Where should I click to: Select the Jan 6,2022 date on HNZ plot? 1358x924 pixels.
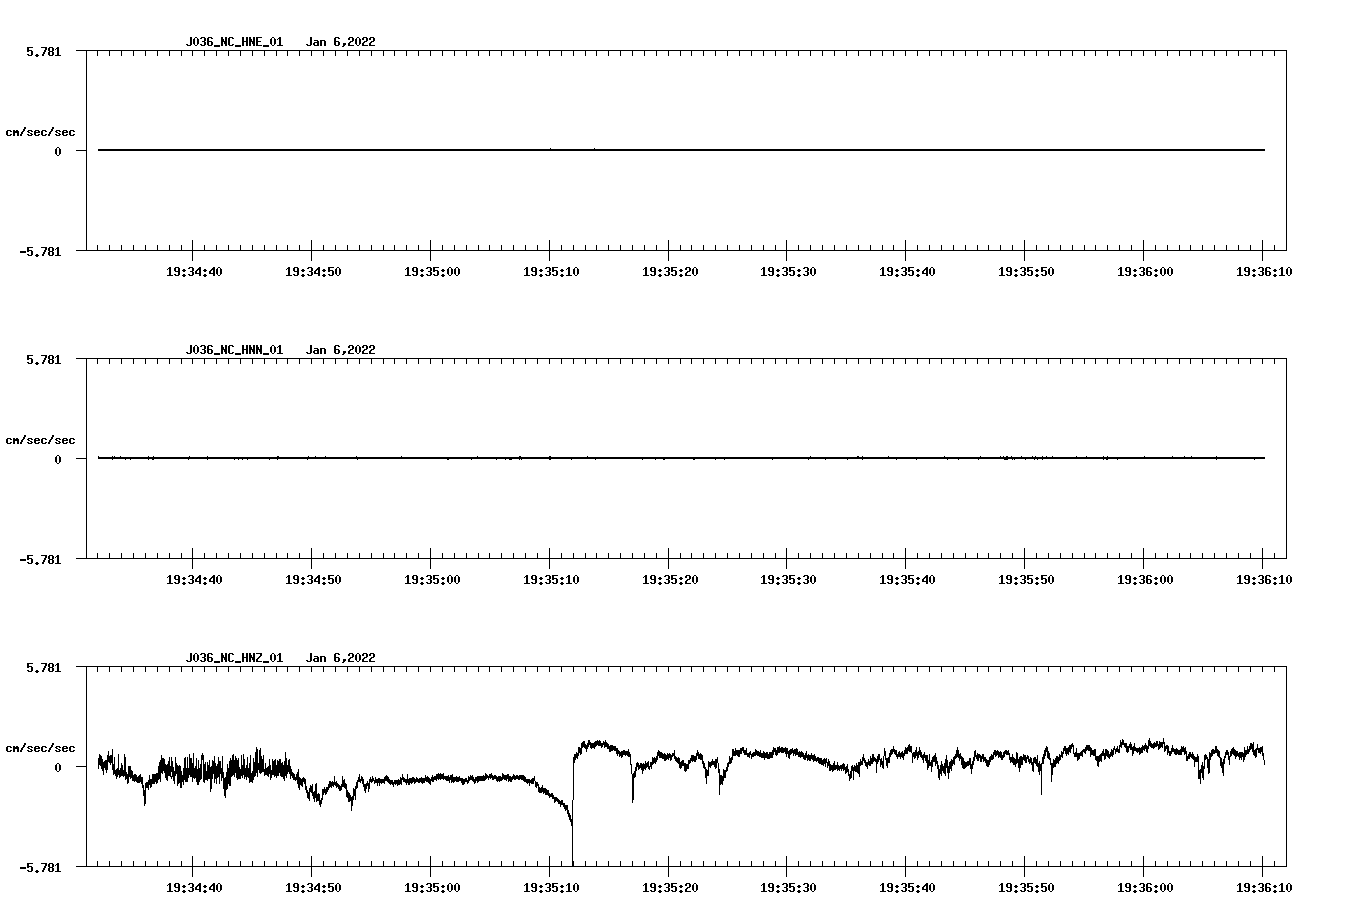(341, 658)
